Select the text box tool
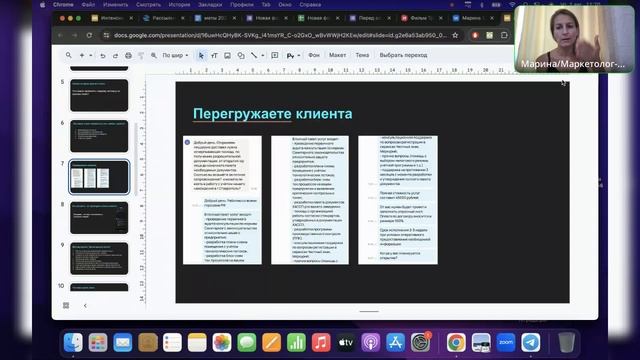 tap(214, 56)
